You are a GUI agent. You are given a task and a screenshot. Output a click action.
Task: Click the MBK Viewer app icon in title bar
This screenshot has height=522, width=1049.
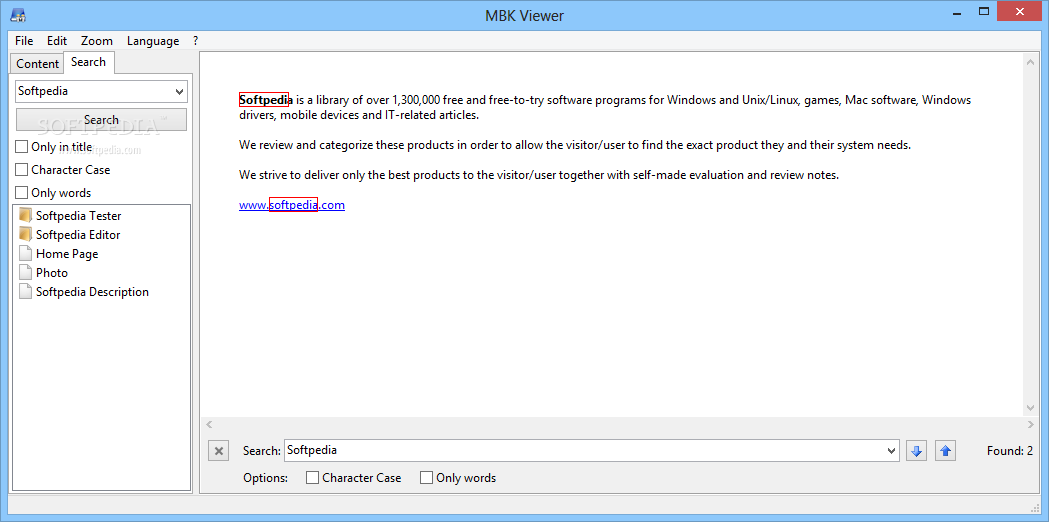[x=19, y=14]
